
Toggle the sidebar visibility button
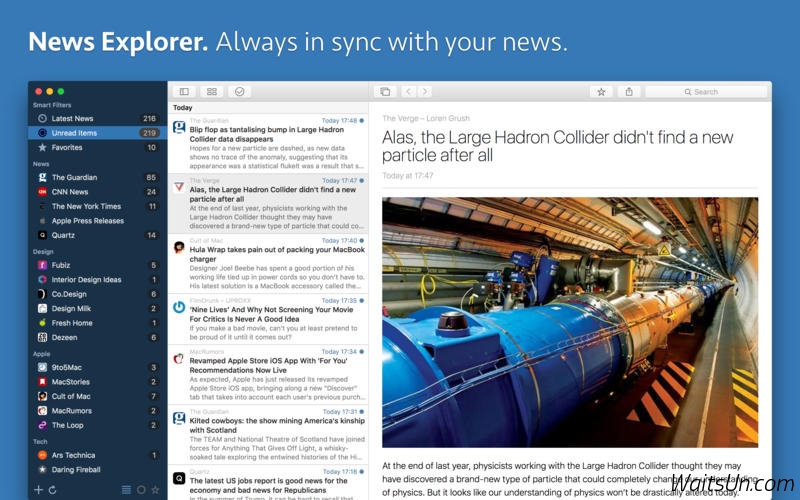[x=184, y=91]
